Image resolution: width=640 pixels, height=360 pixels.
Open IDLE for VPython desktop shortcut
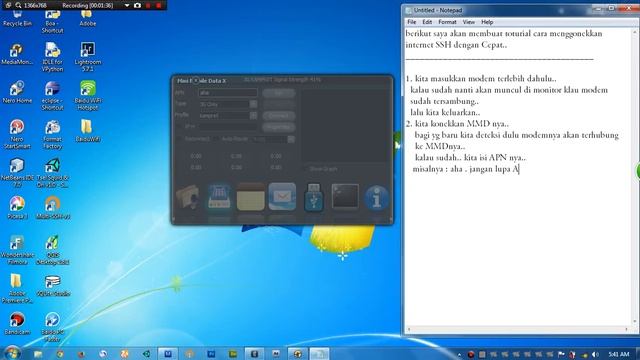52,56
